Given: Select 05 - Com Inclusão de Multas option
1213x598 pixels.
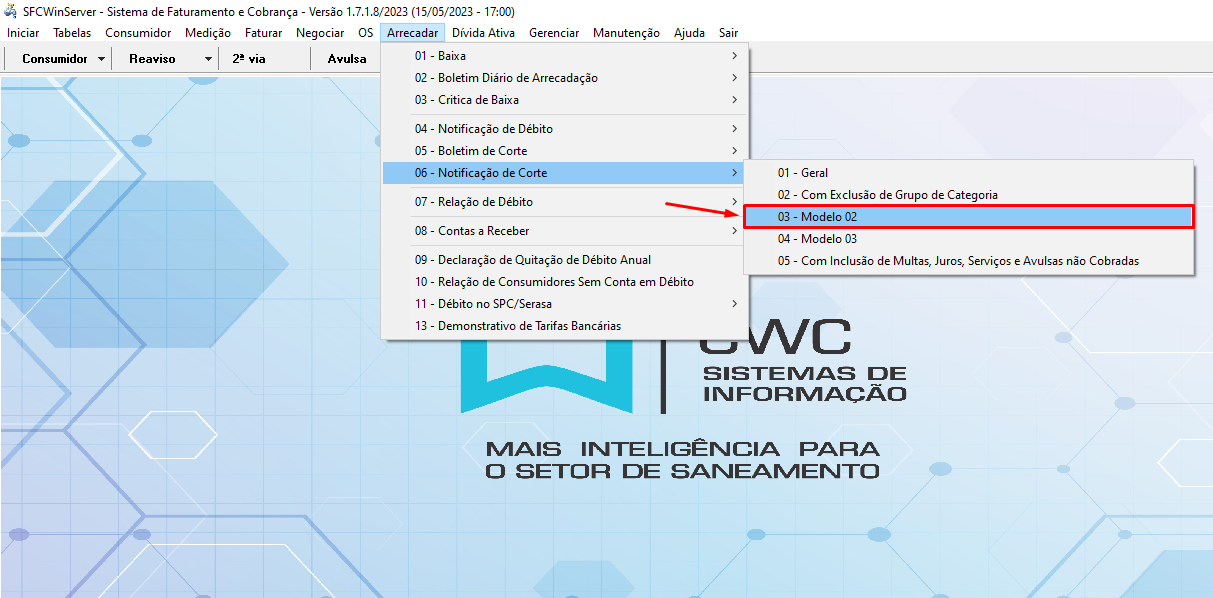Looking at the screenshot, I should [x=958, y=261].
